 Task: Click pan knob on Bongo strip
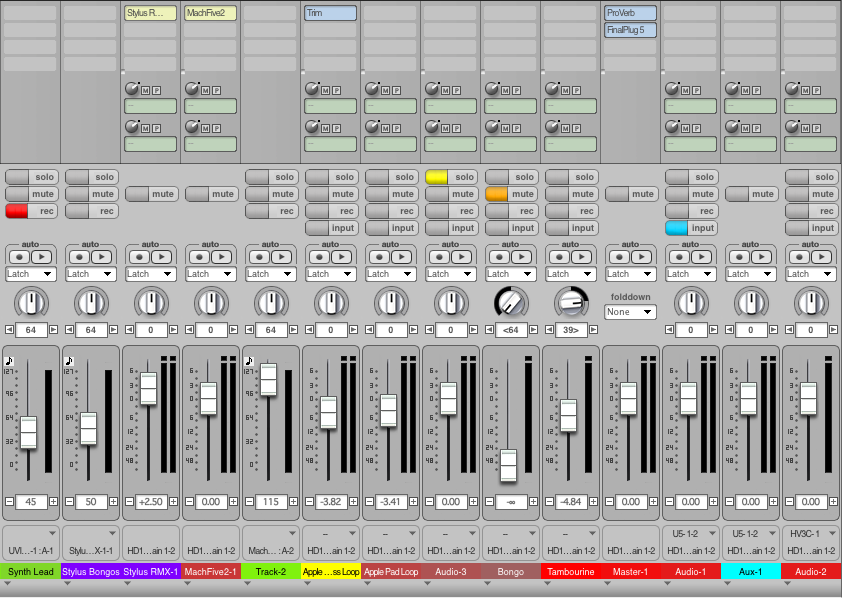[511, 302]
